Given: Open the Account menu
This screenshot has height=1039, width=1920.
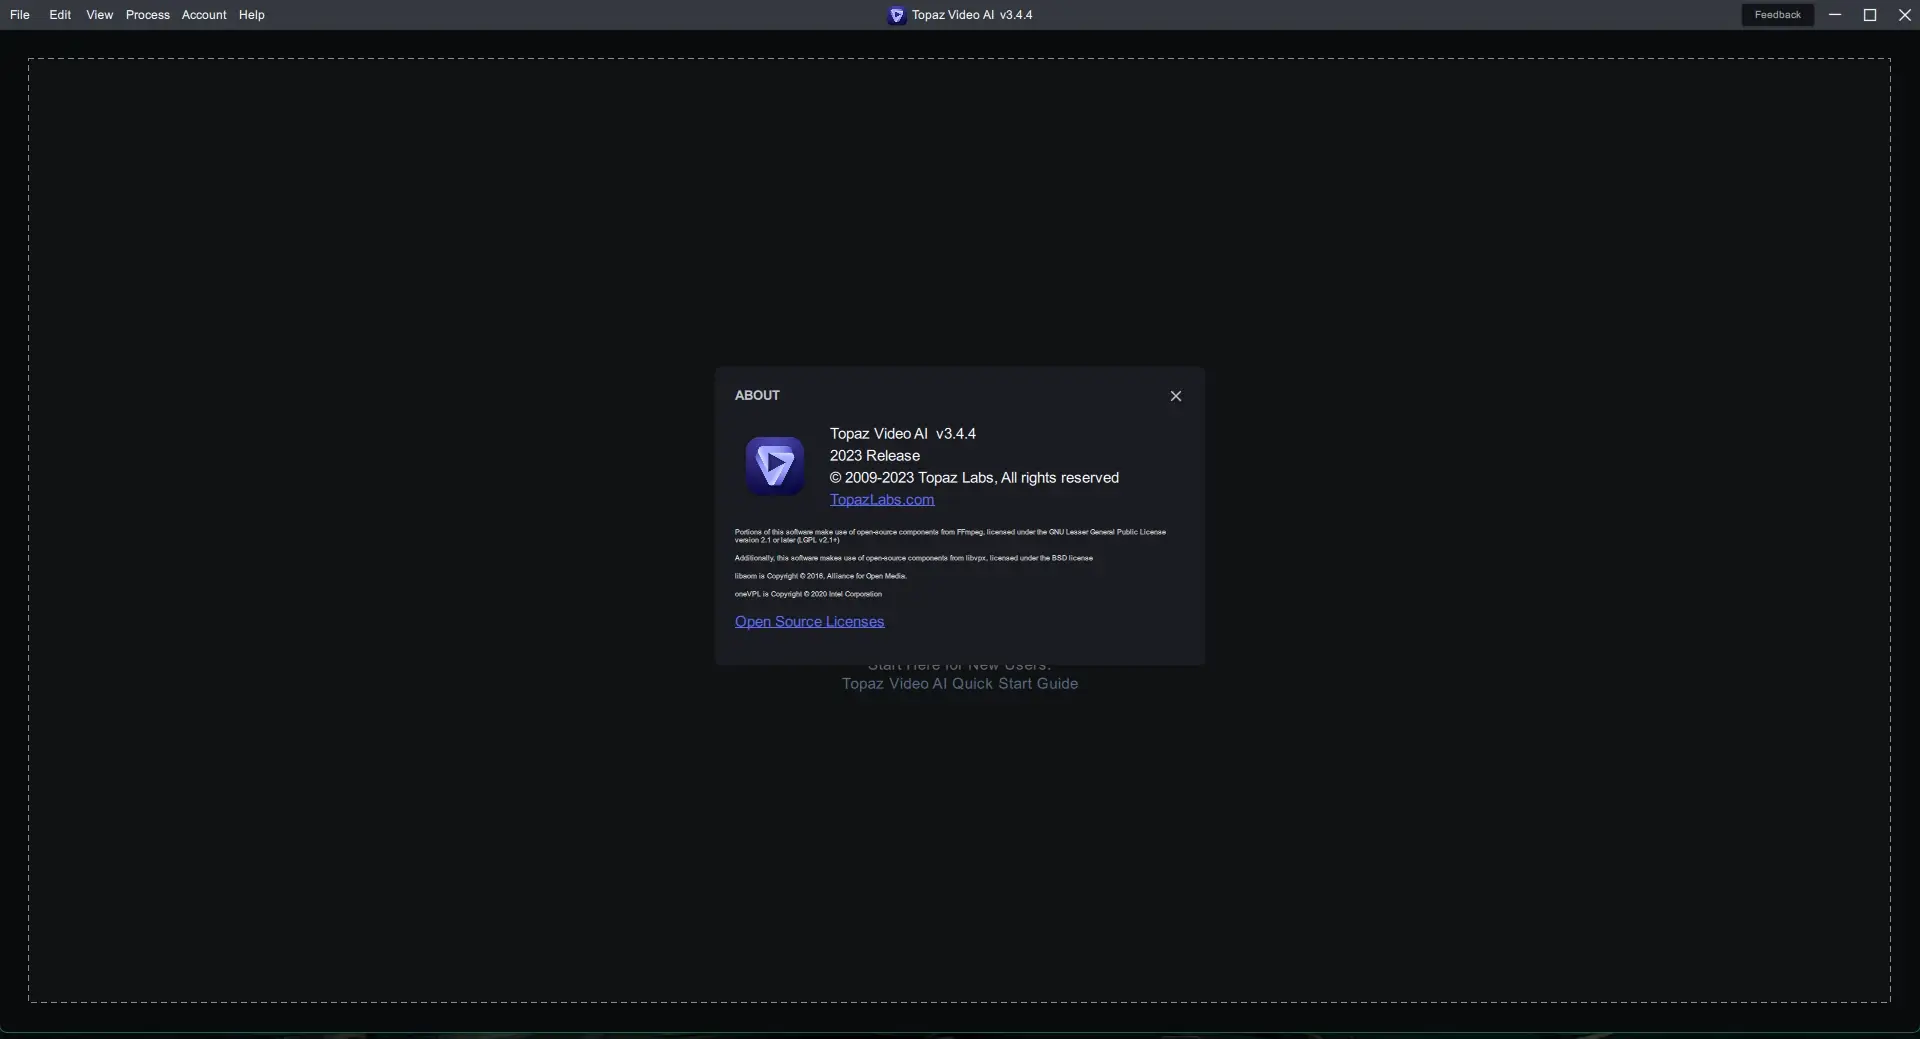Looking at the screenshot, I should pos(204,15).
